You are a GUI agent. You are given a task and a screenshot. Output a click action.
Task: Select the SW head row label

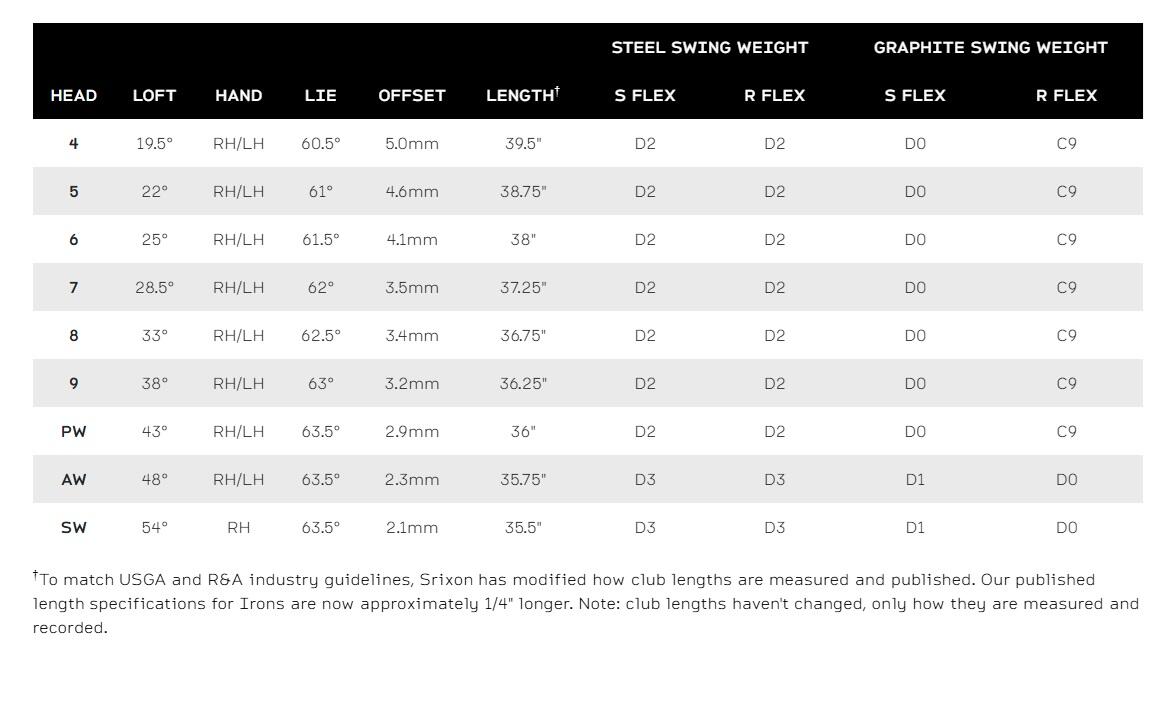73,528
